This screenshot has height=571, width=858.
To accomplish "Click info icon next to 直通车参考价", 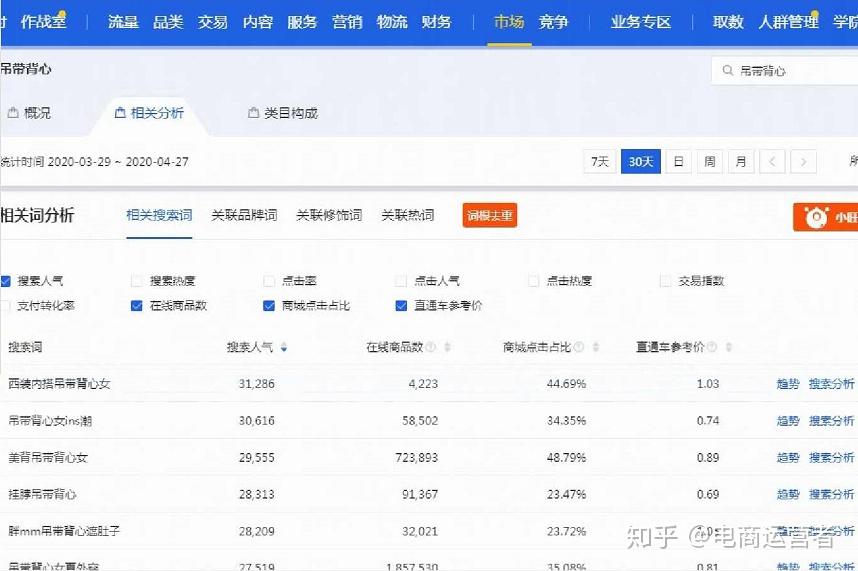I will [x=712, y=347].
